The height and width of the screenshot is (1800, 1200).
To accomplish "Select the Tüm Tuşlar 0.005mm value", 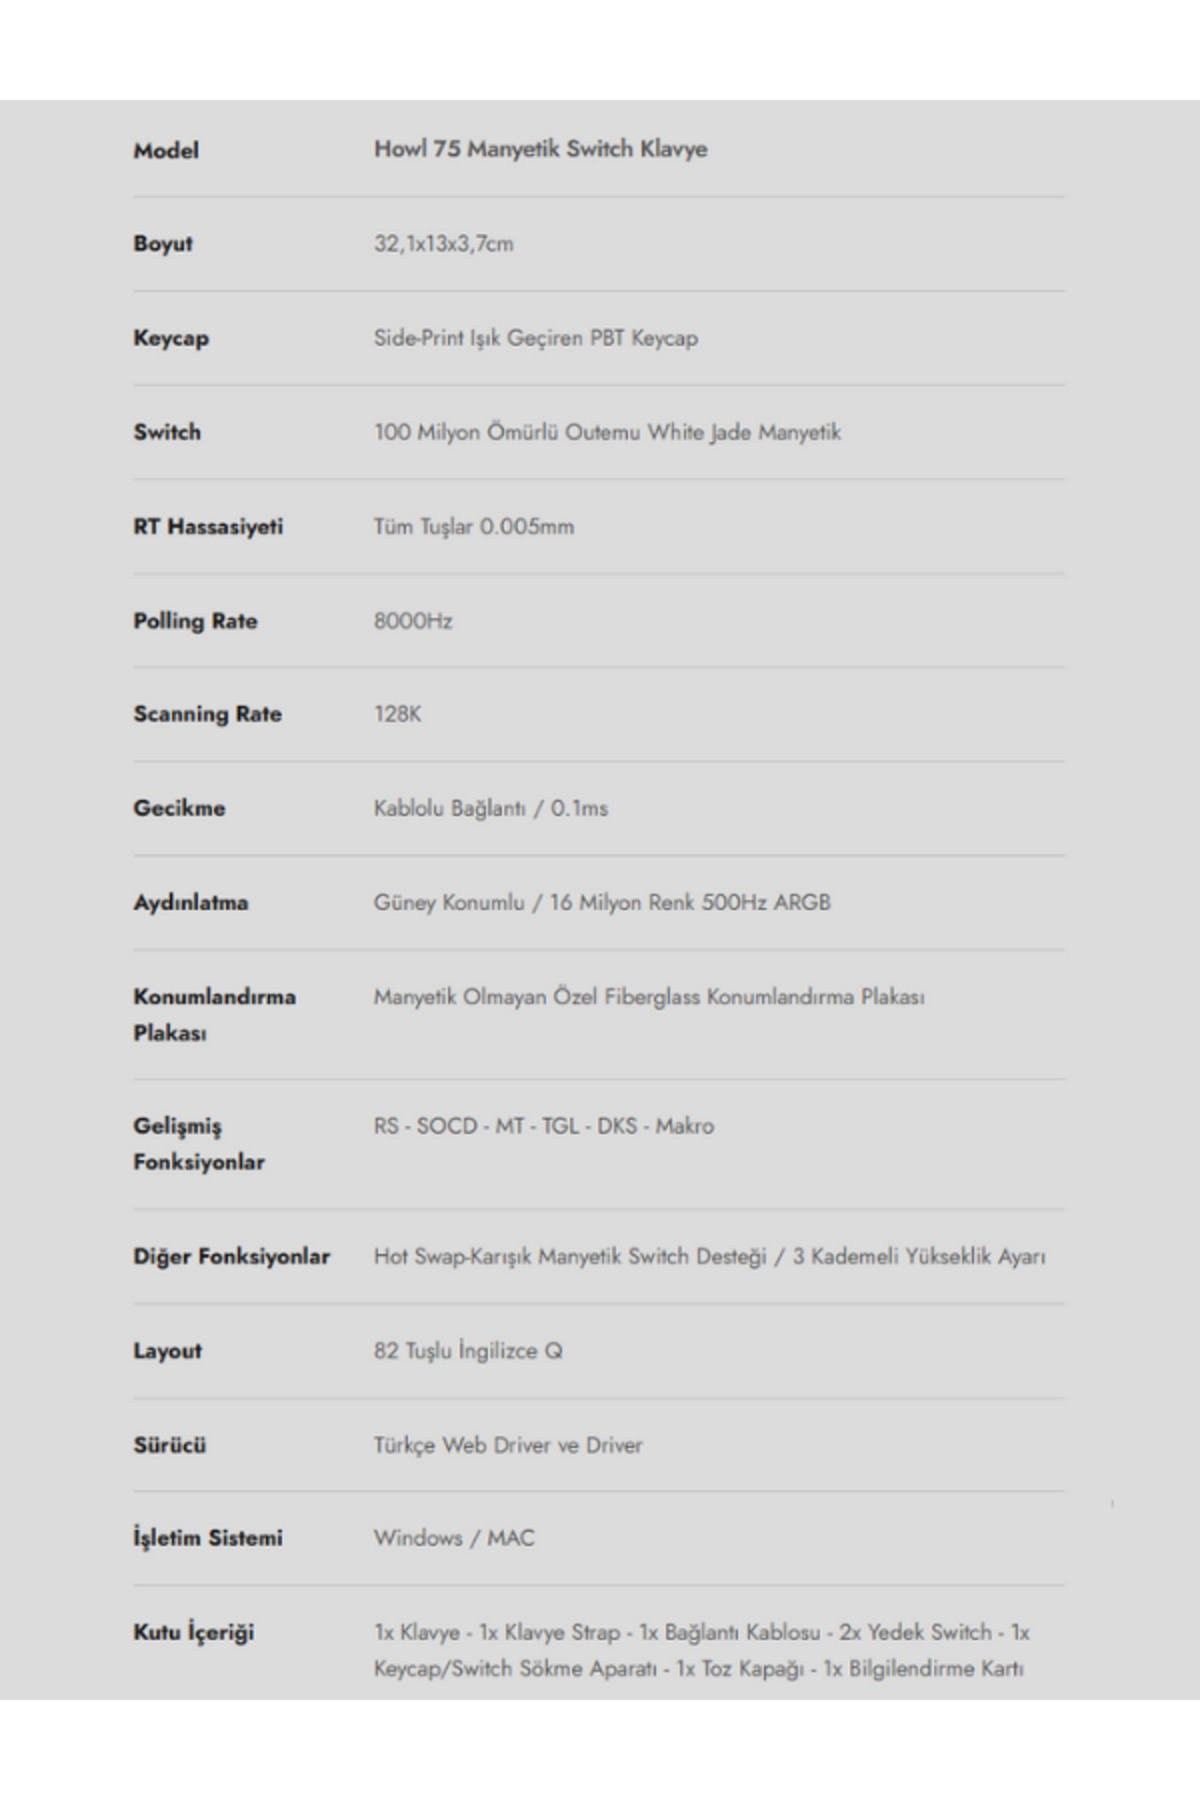I will [473, 527].
